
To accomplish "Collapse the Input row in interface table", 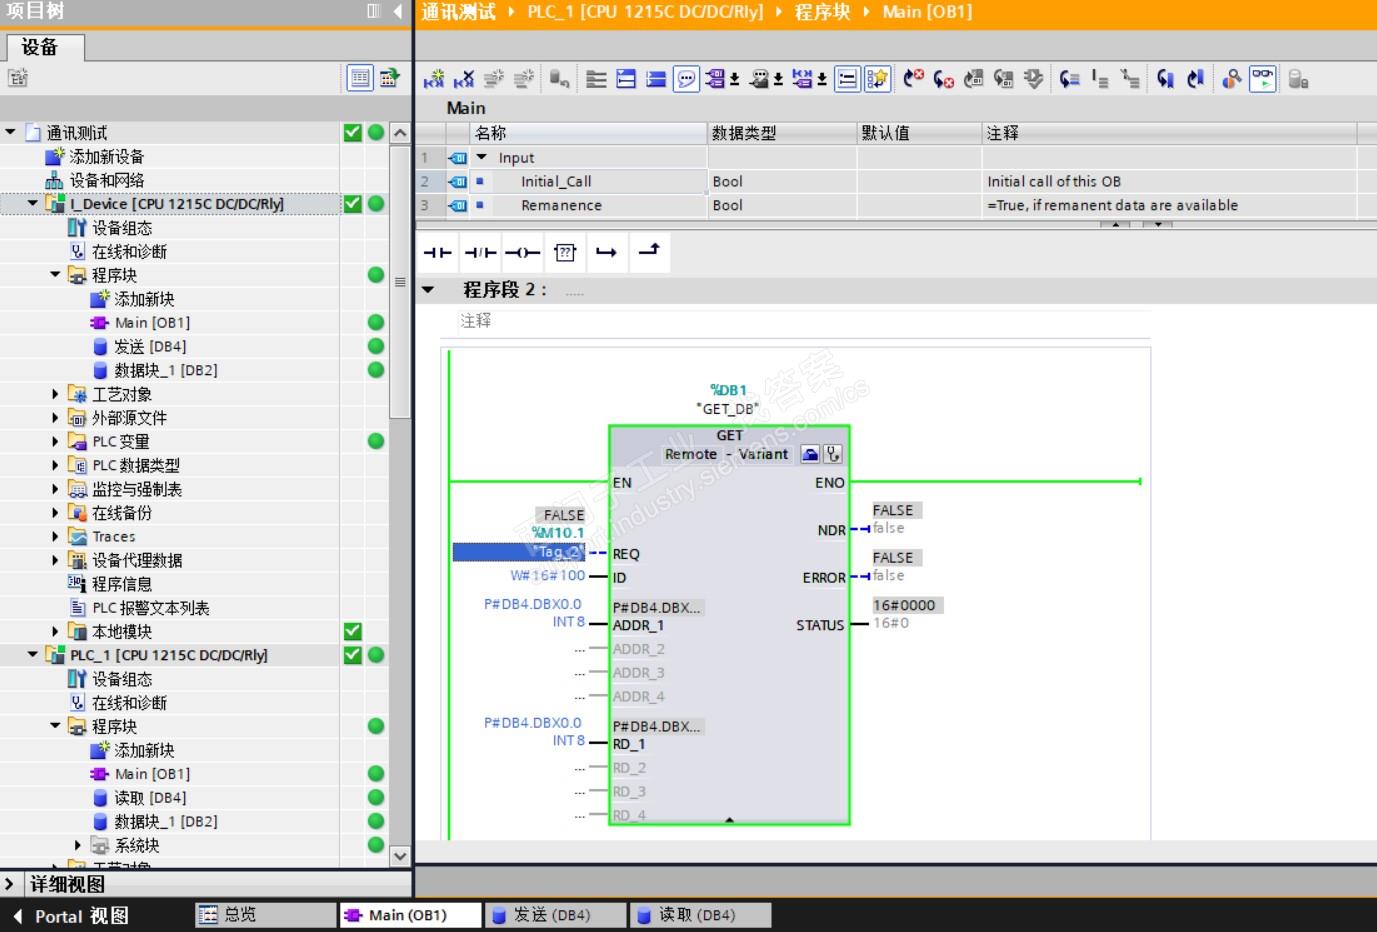I will pos(482,158).
